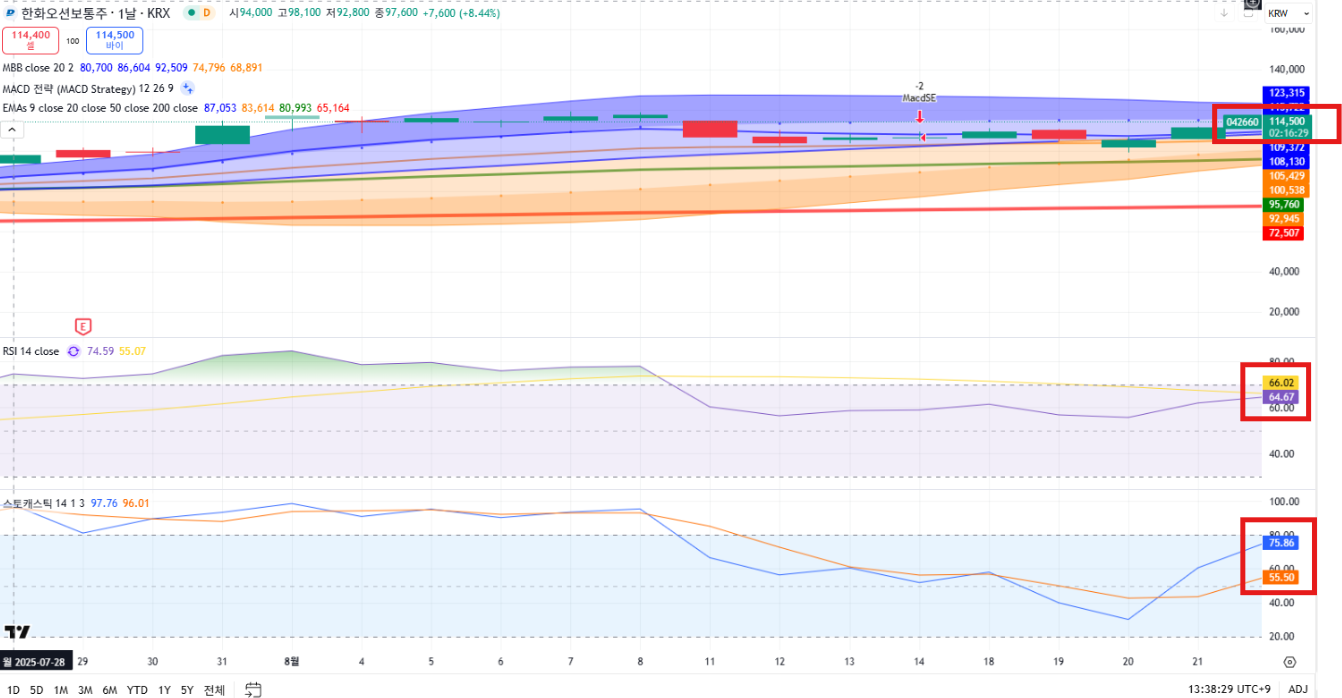
Task: Click the 123,315 blue price label
Action: (1287, 92)
